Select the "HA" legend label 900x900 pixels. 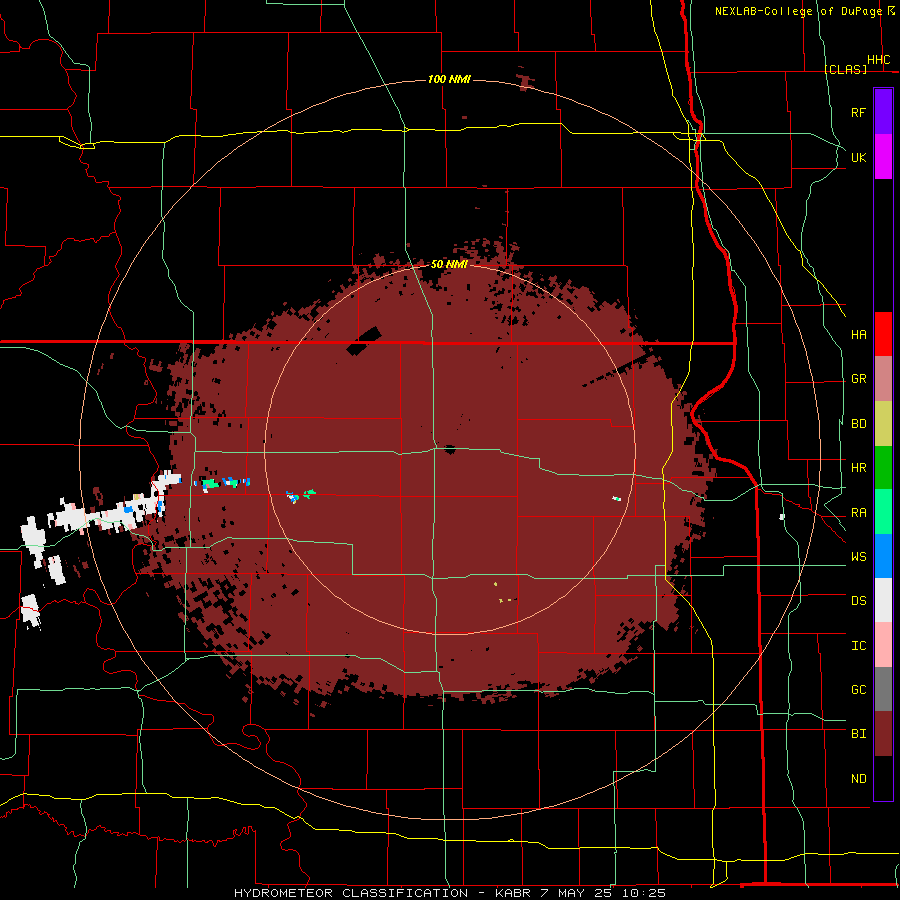[x=858, y=334]
